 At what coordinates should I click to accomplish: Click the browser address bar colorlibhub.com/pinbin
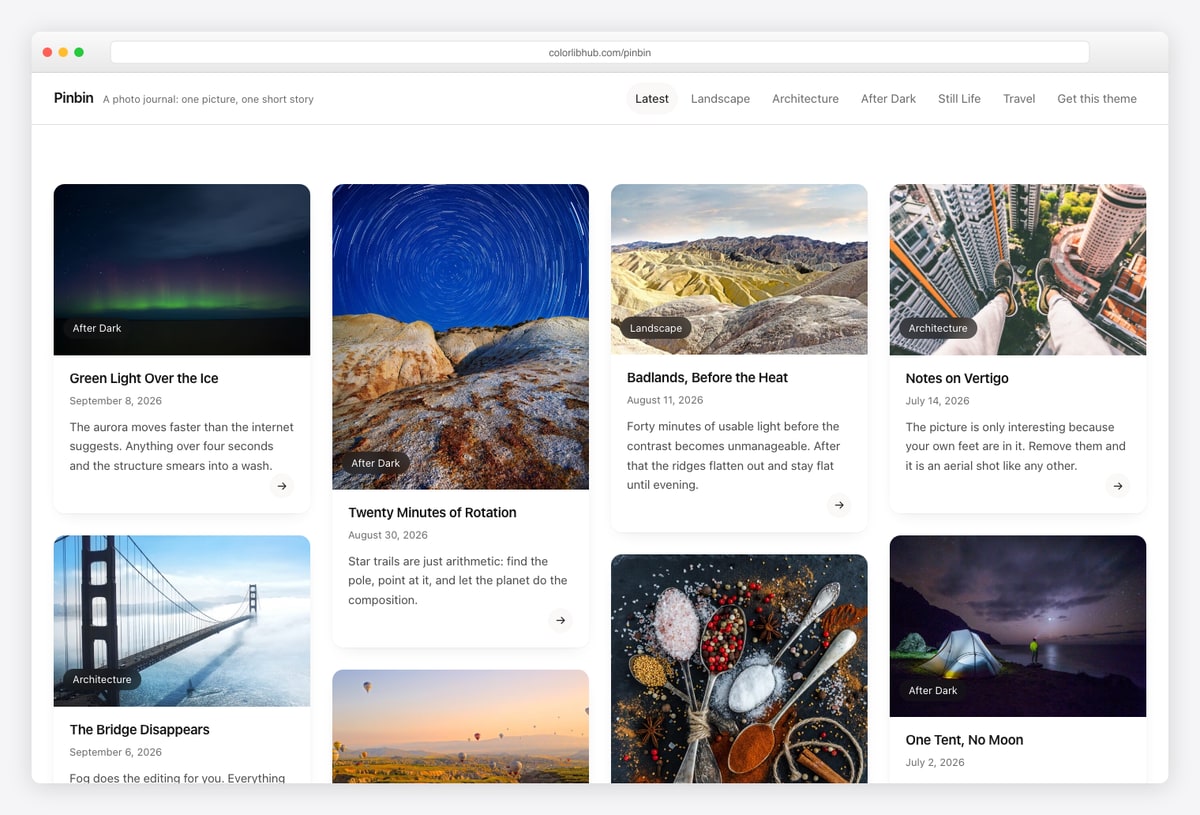600,53
